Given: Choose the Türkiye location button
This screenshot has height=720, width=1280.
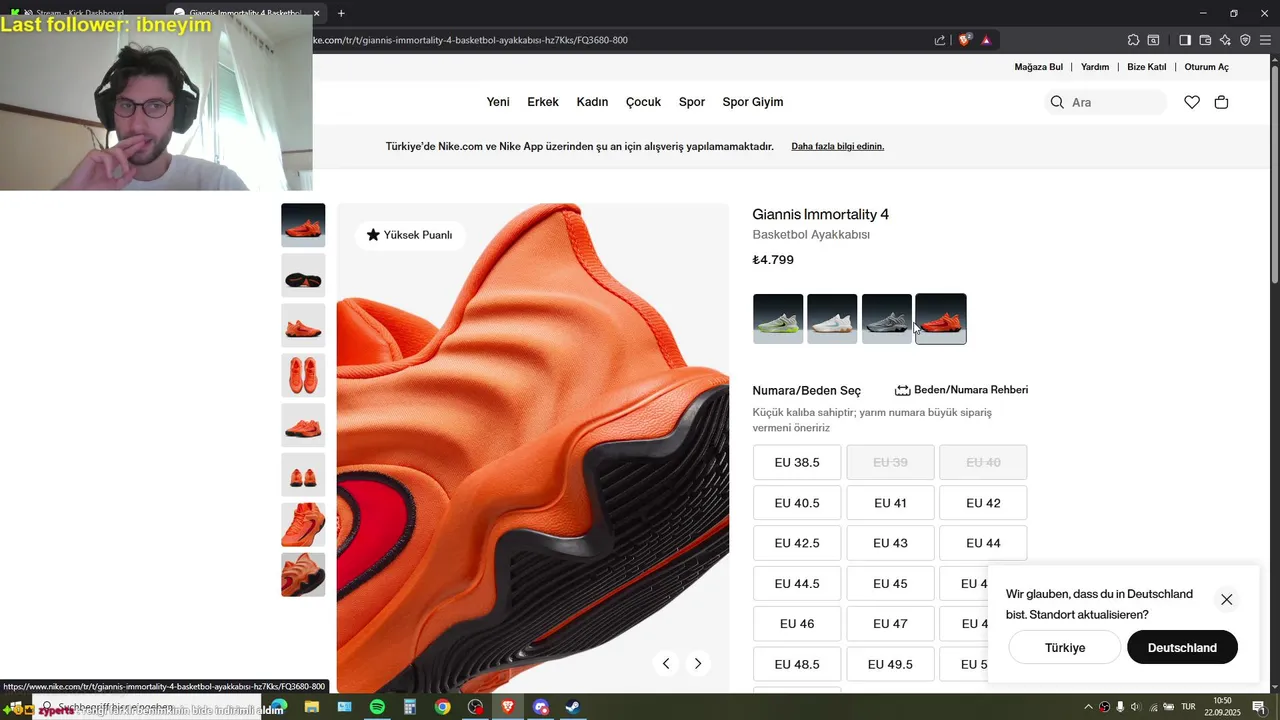Looking at the screenshot, I should point(1065,647).
